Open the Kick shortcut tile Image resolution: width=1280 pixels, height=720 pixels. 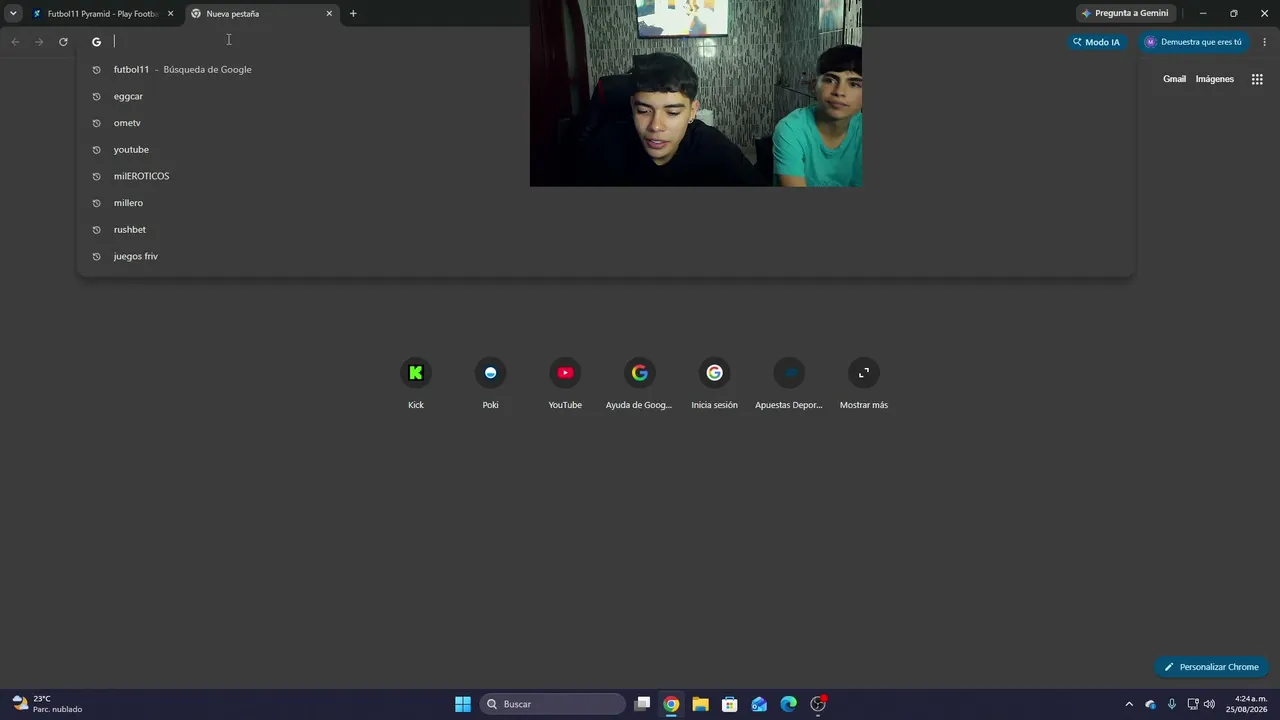[x=416, y=384]
